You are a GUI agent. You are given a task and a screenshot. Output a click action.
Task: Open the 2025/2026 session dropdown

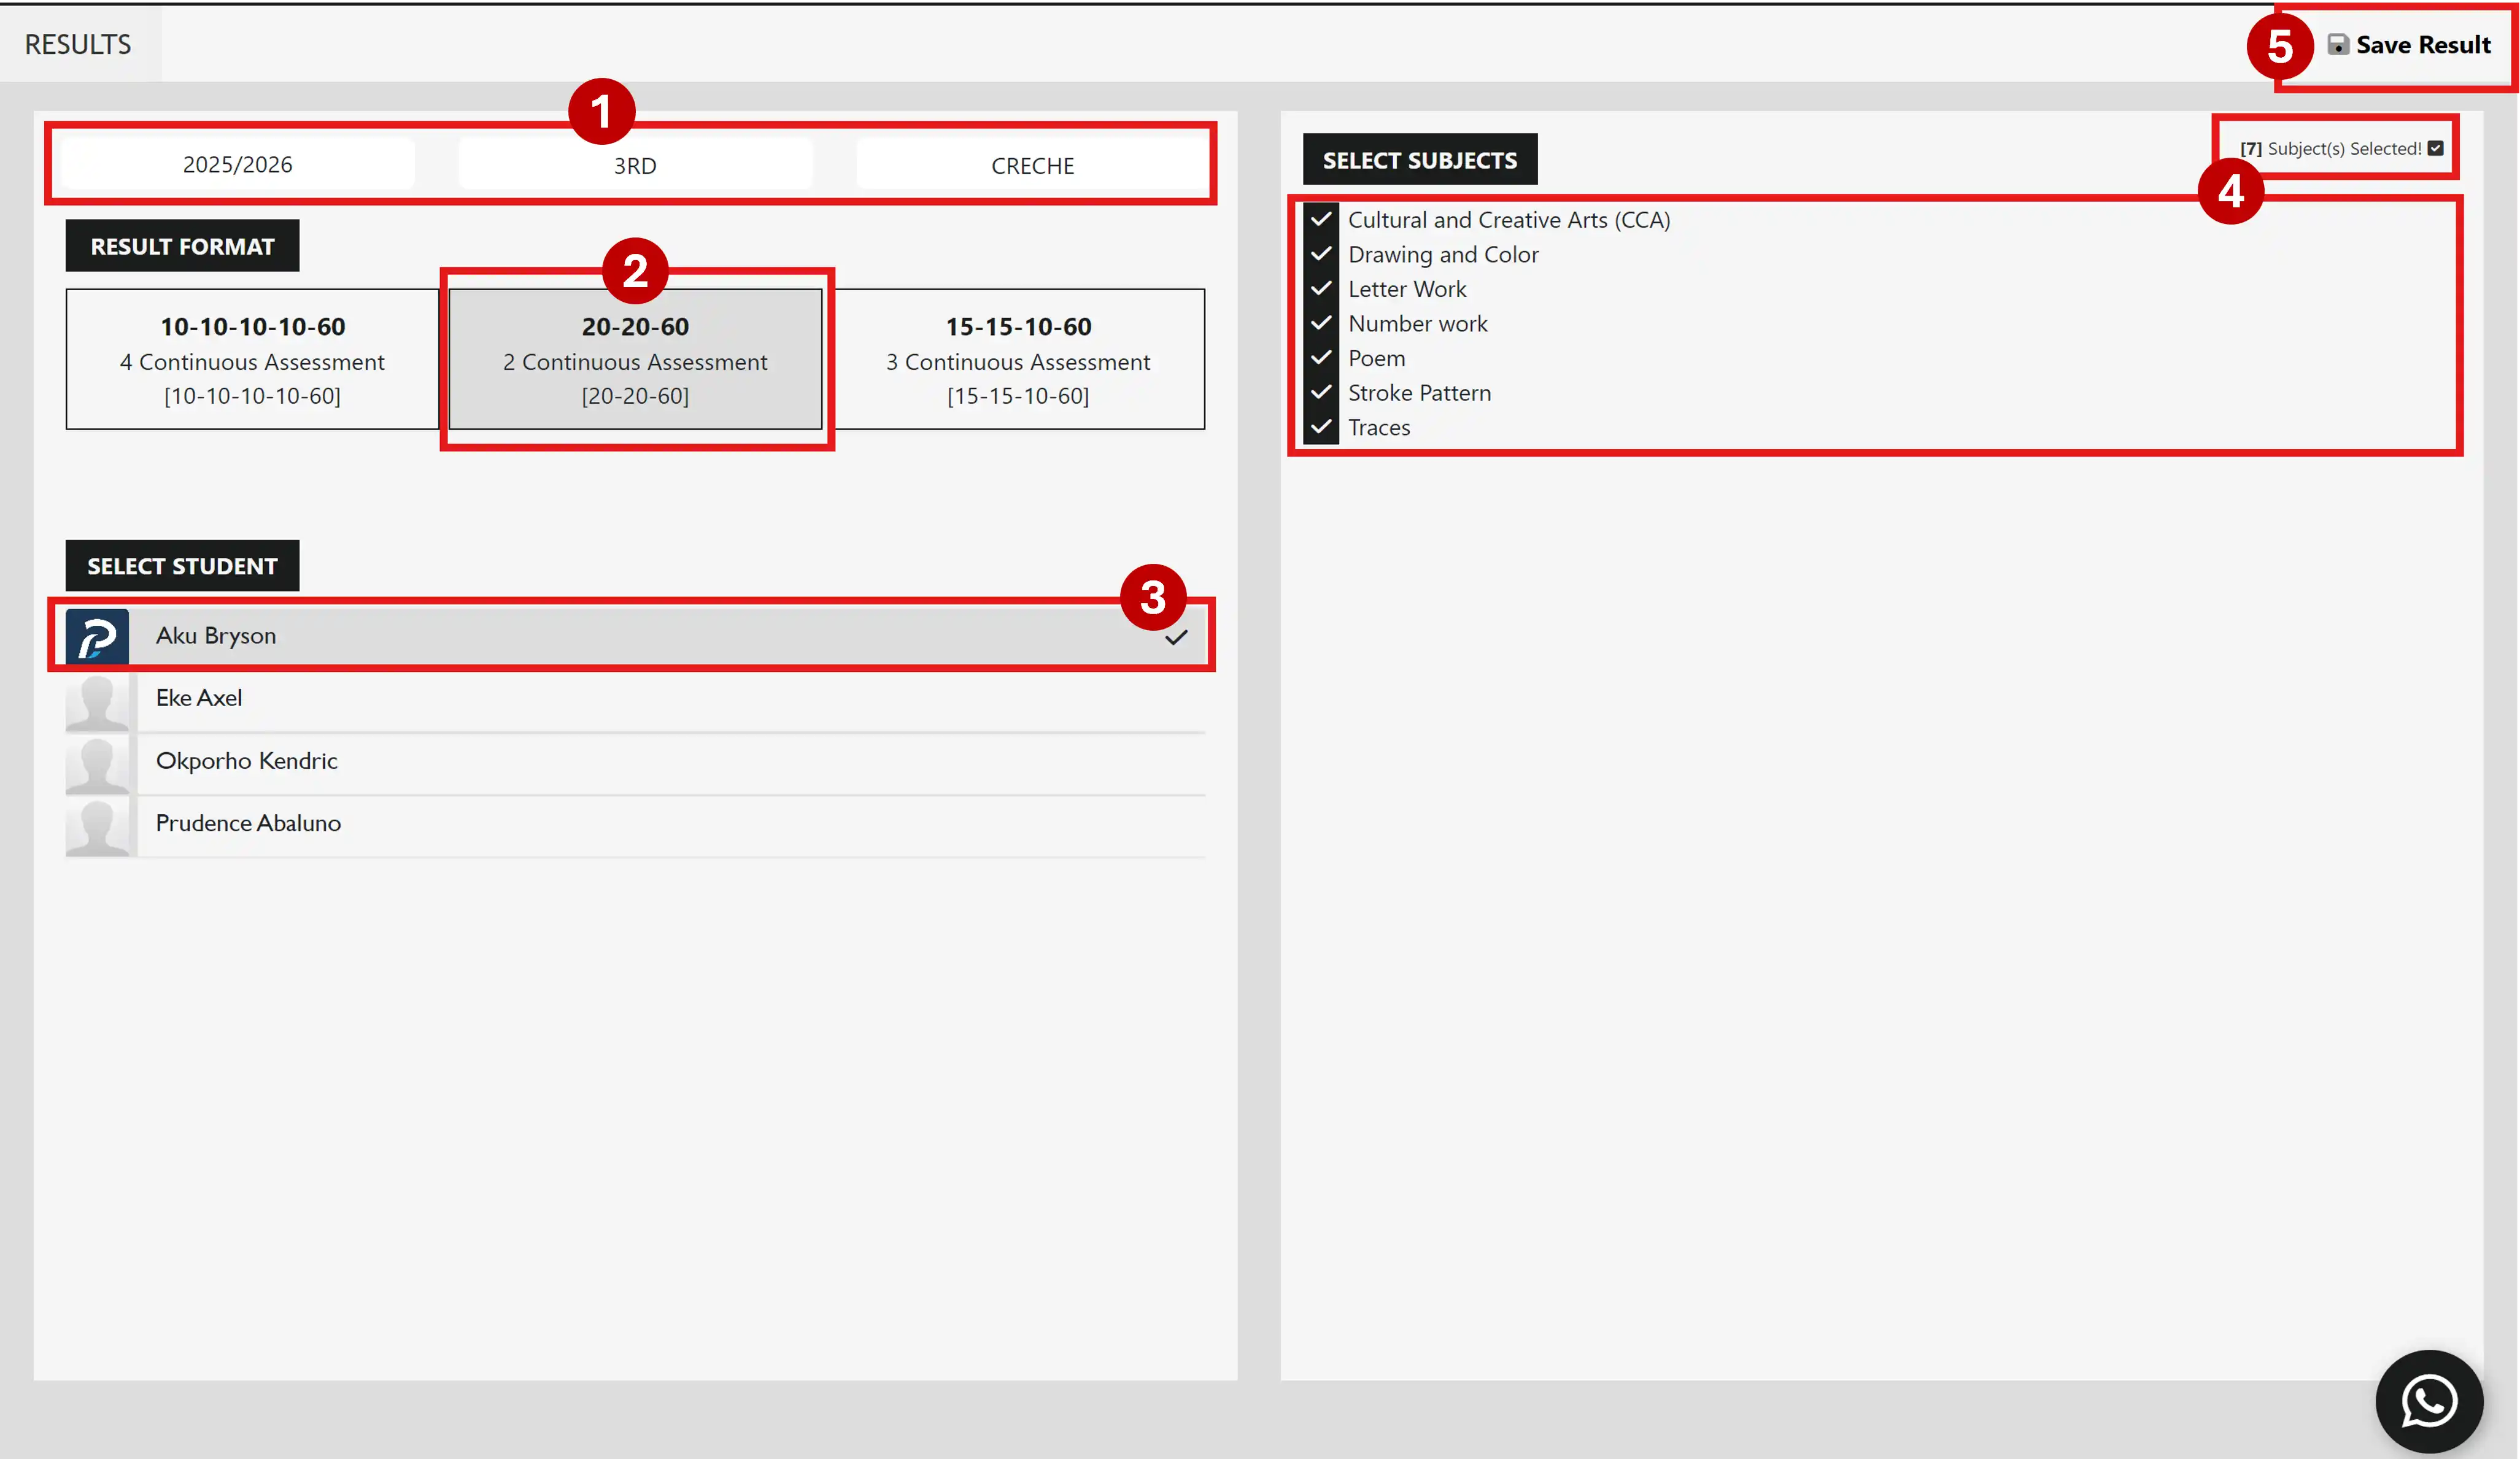pyautogui.click(x=238, y=164)
